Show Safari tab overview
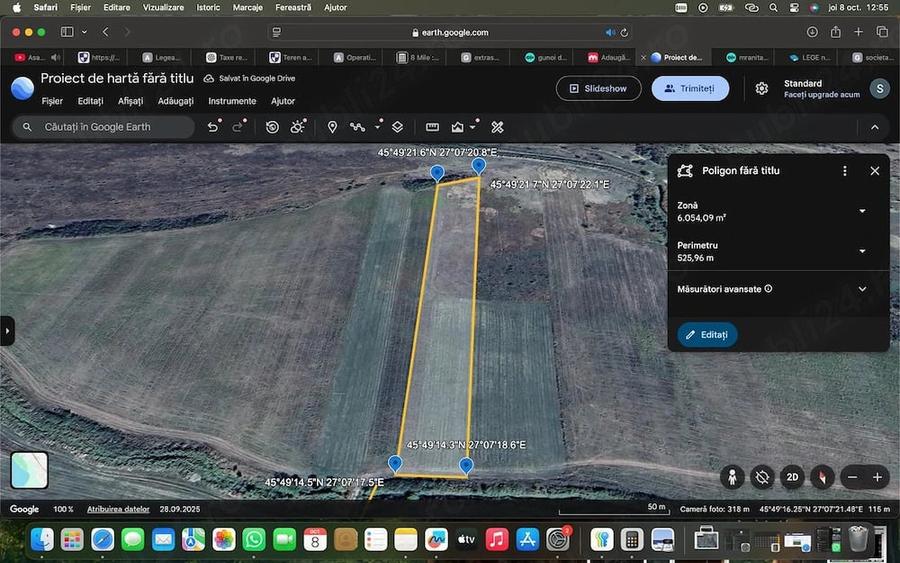 click(x=882, y=32)
